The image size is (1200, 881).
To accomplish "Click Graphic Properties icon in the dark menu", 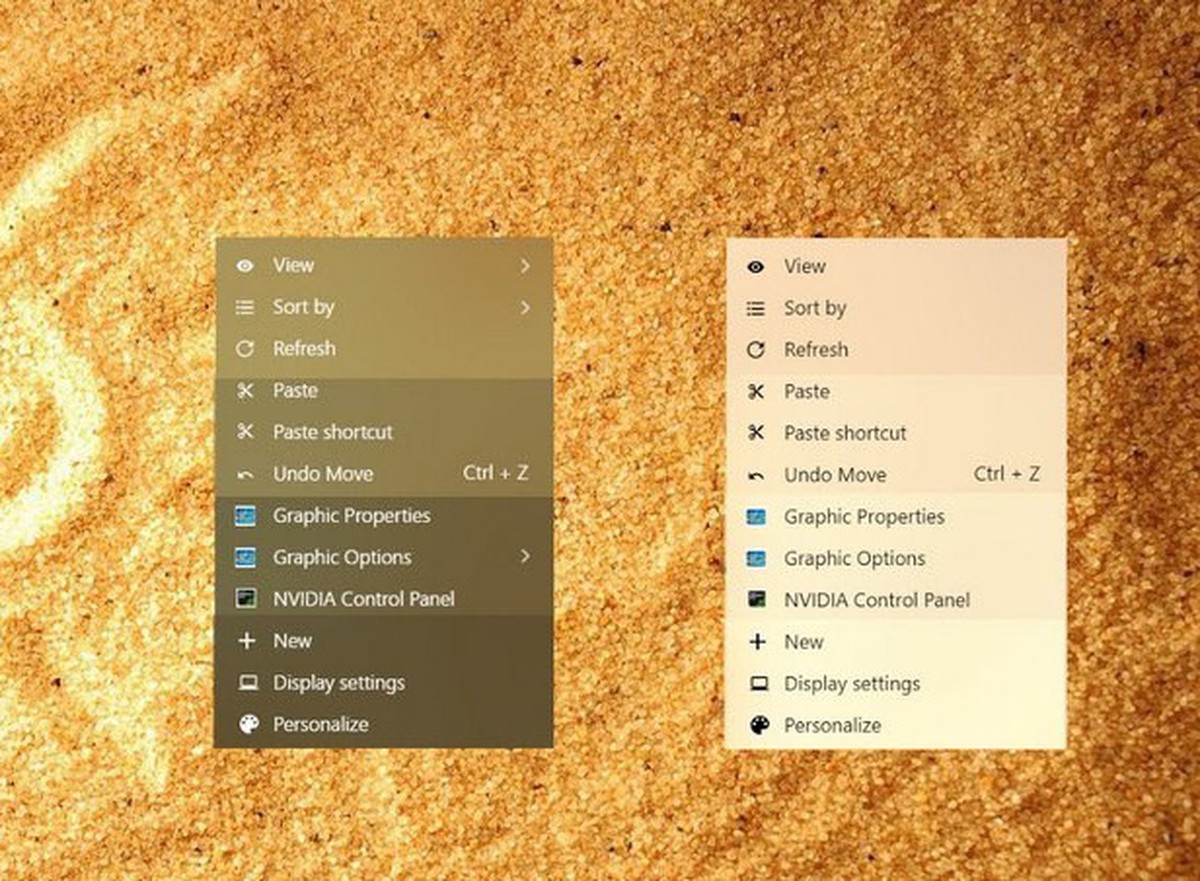I will [x=245, y=516].
